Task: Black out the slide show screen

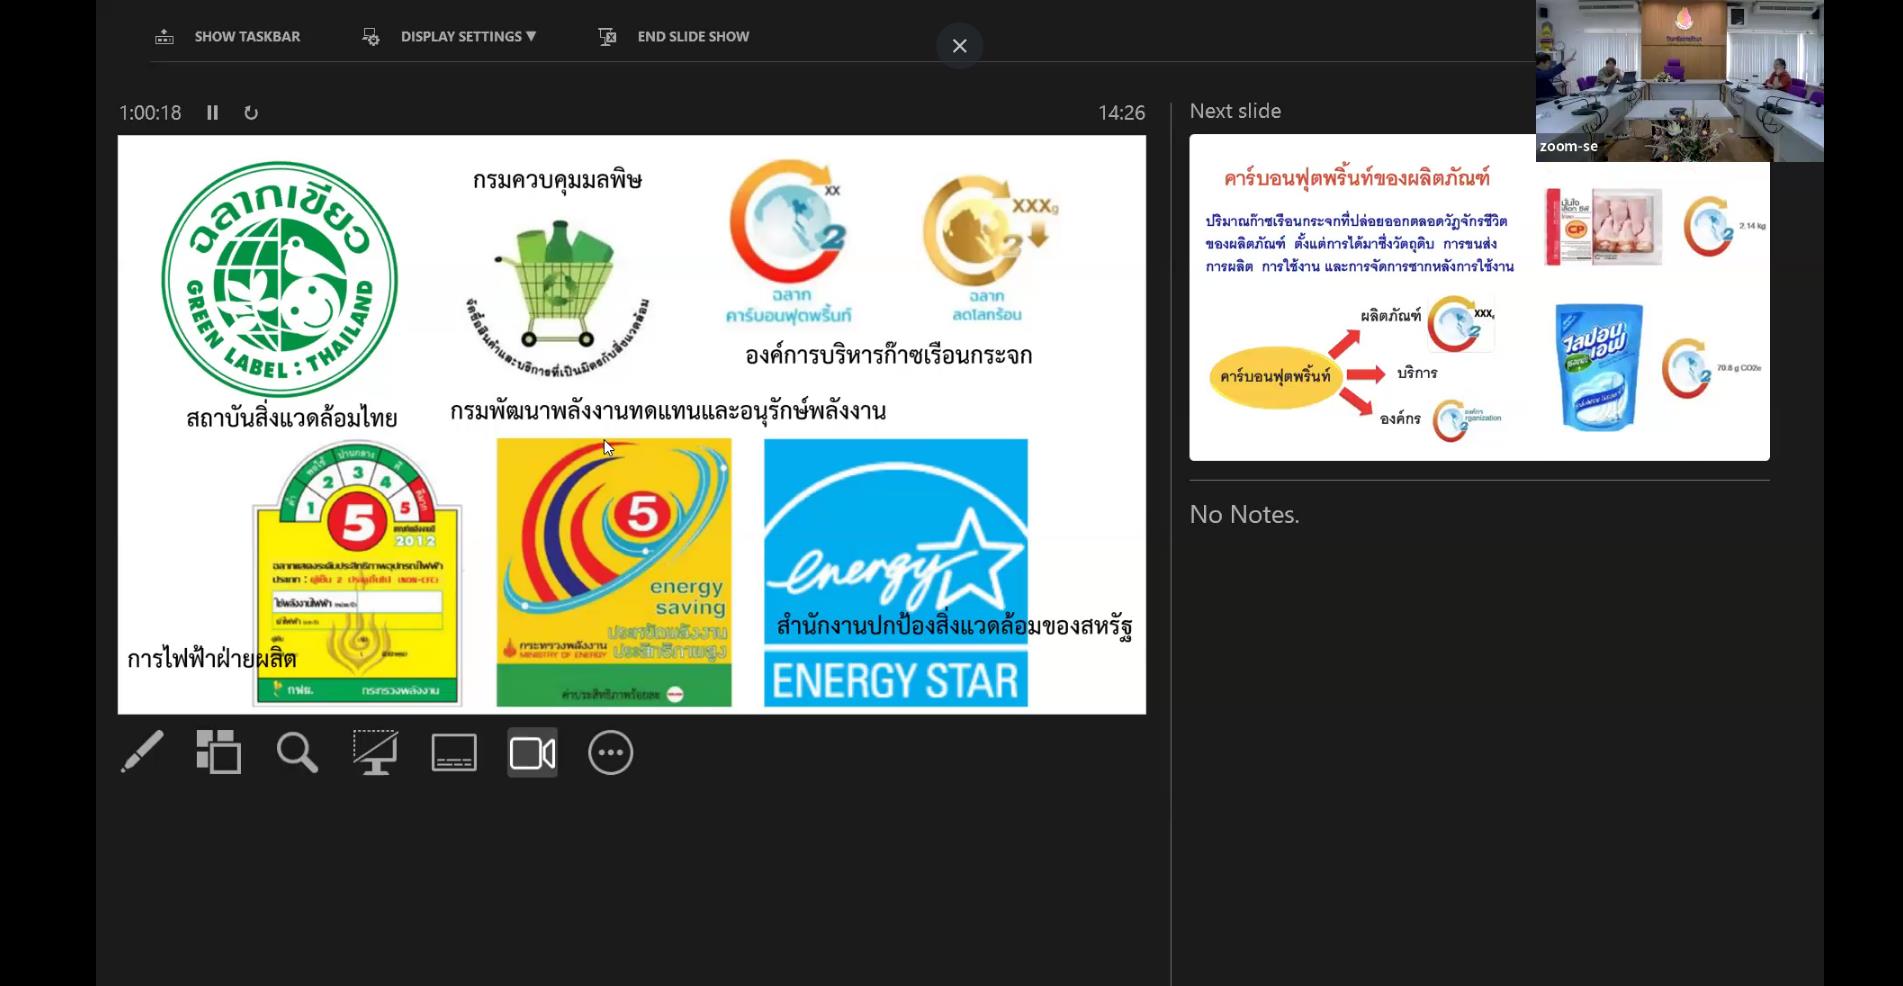Action: [x=375, y=752]
